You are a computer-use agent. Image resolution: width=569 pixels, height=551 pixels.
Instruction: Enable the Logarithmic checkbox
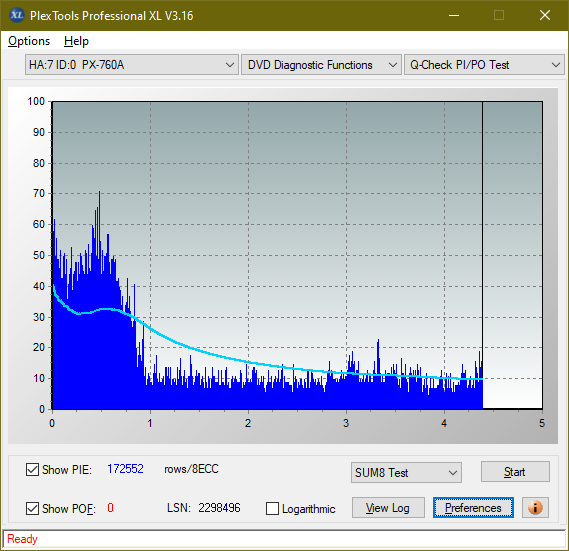coord(272,509)
